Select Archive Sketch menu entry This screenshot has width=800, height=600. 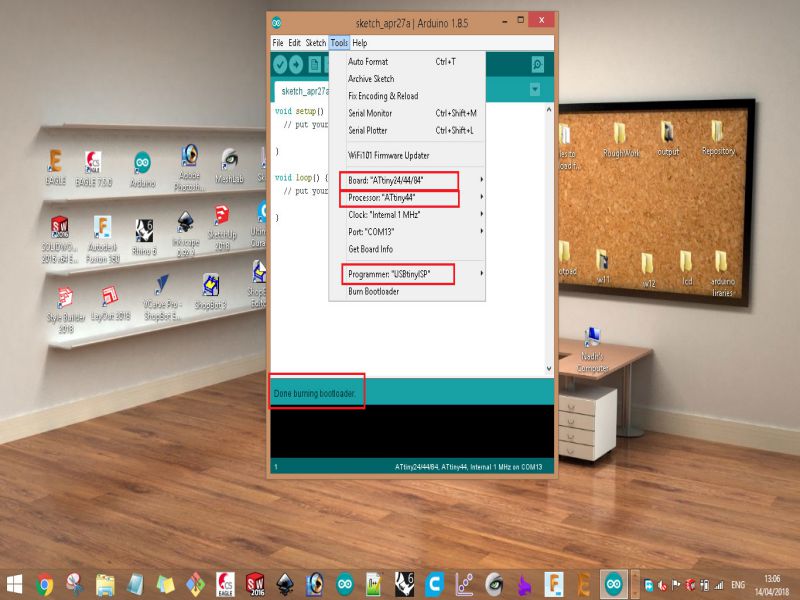point(407,79)
